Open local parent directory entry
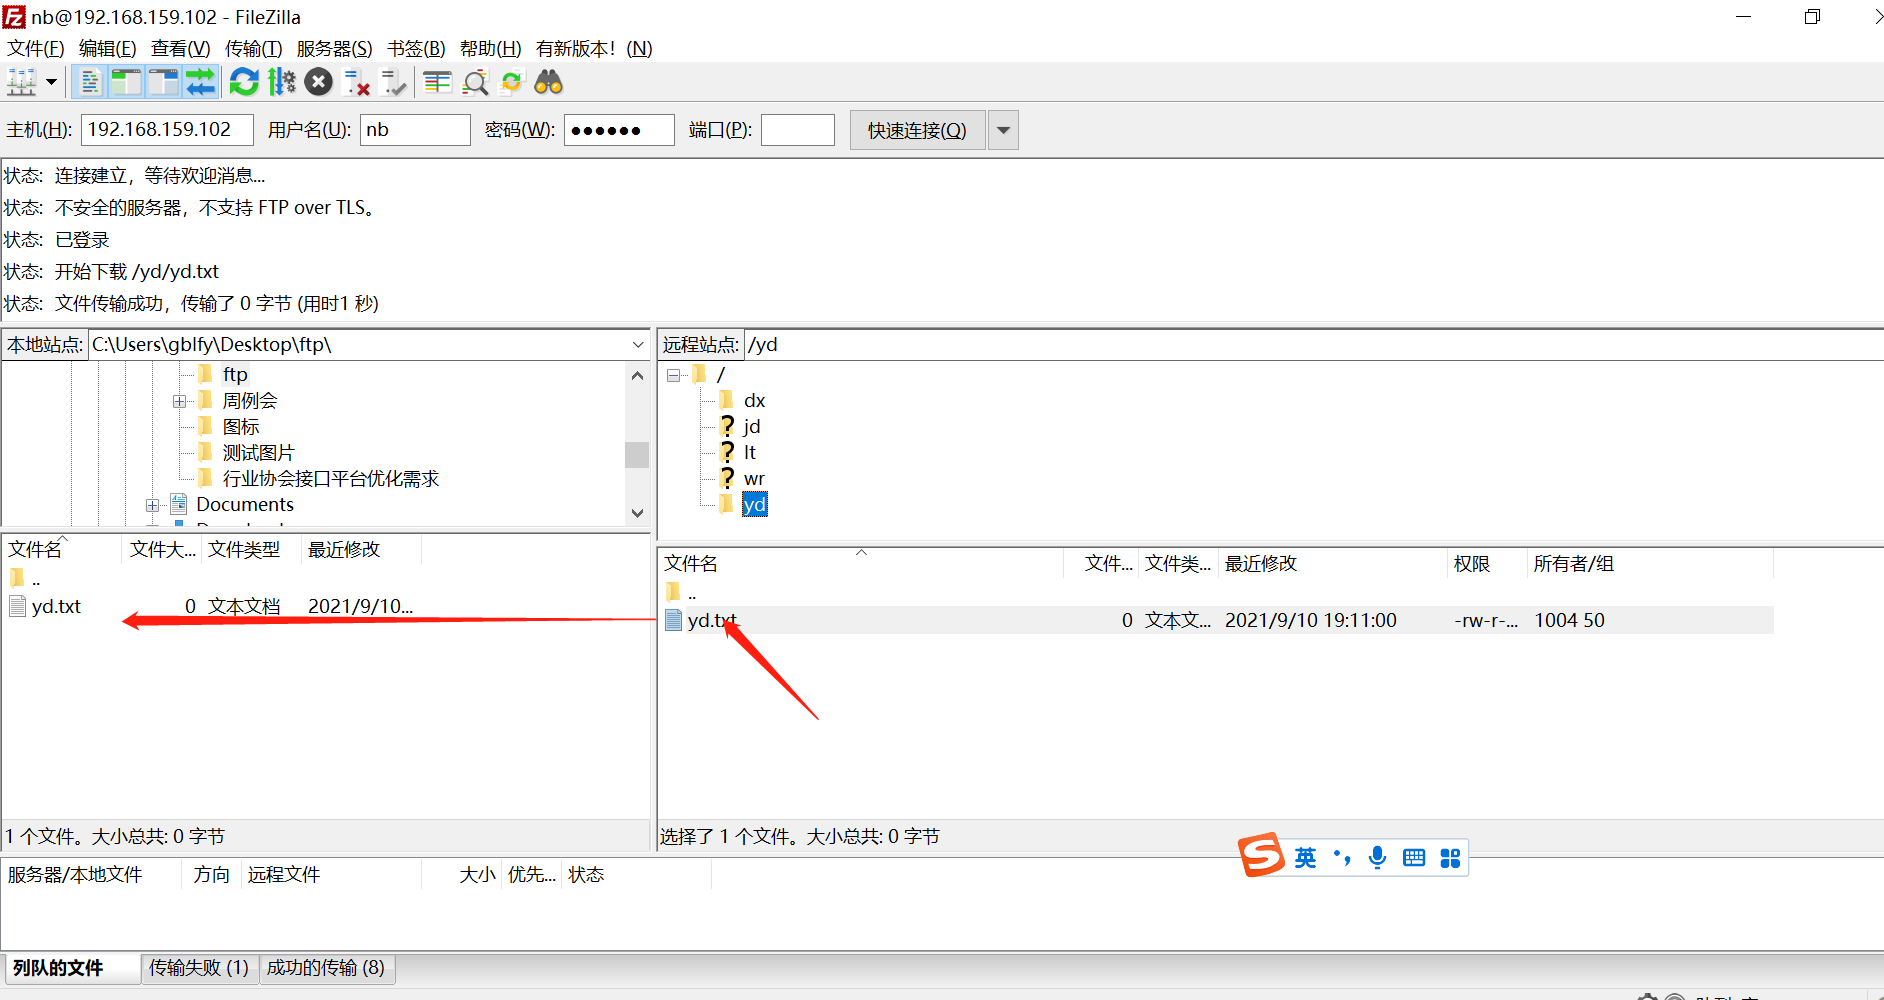 click(x=36, y=579)
